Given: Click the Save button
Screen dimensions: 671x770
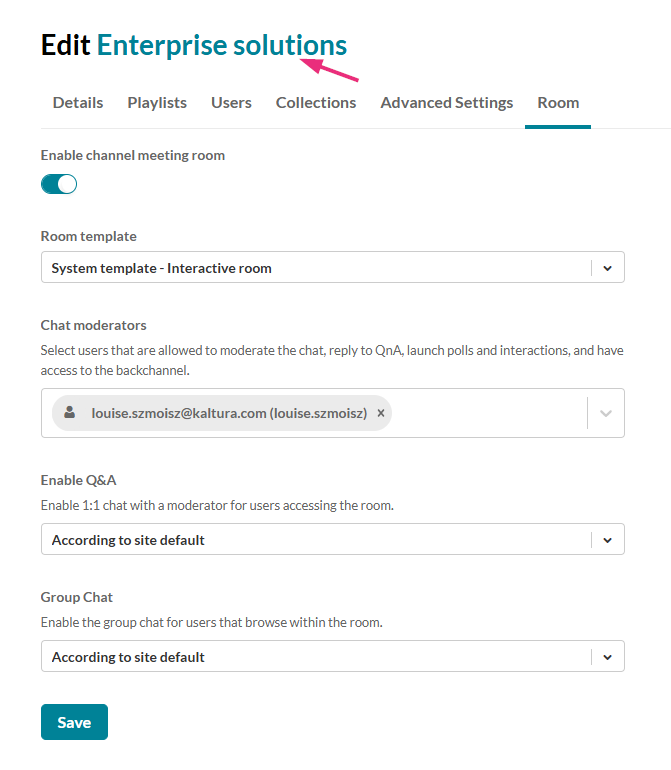Looking at the screenshot, I should point(74,722).
